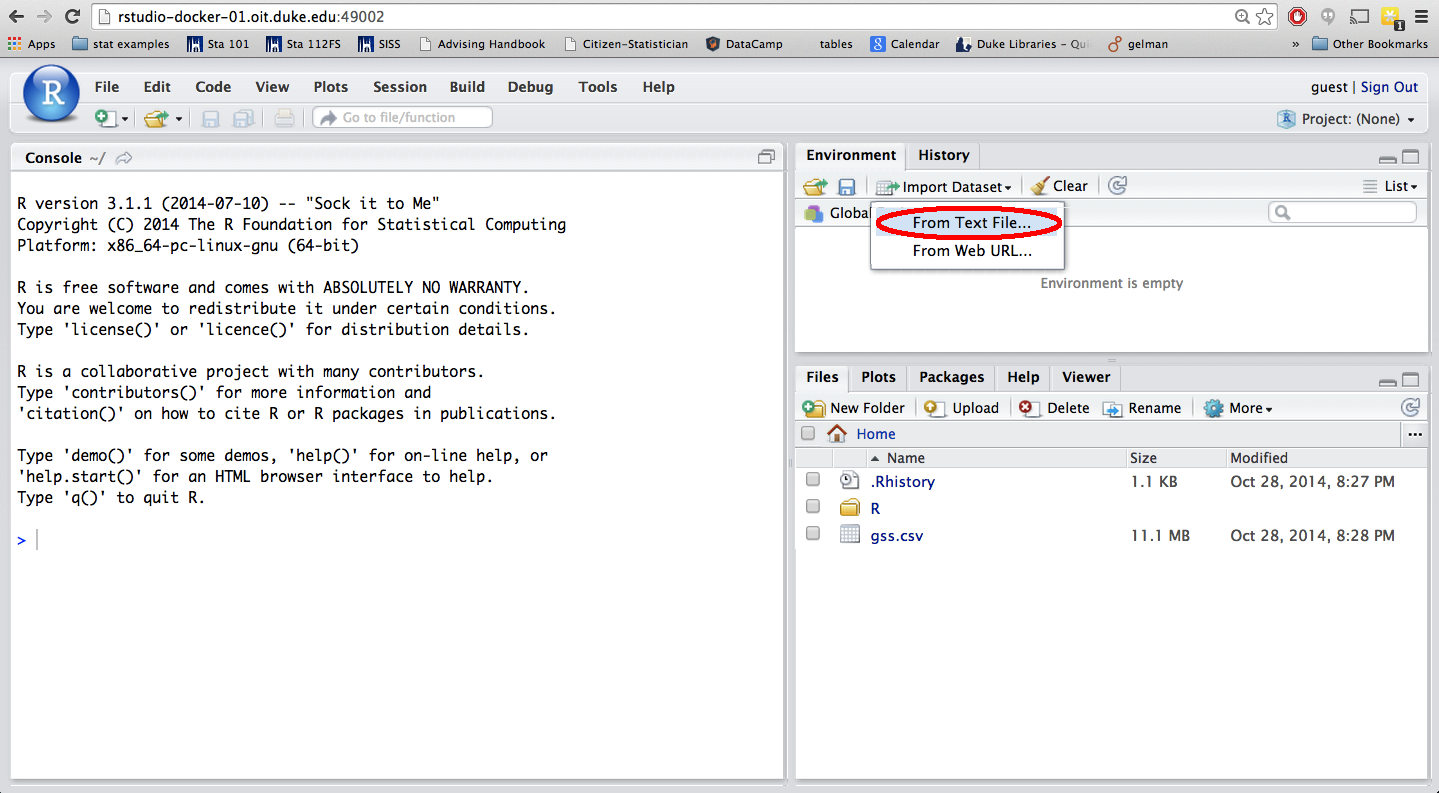Click the new file icon in toolbar
1439x793 pixels.
point(106,118)
